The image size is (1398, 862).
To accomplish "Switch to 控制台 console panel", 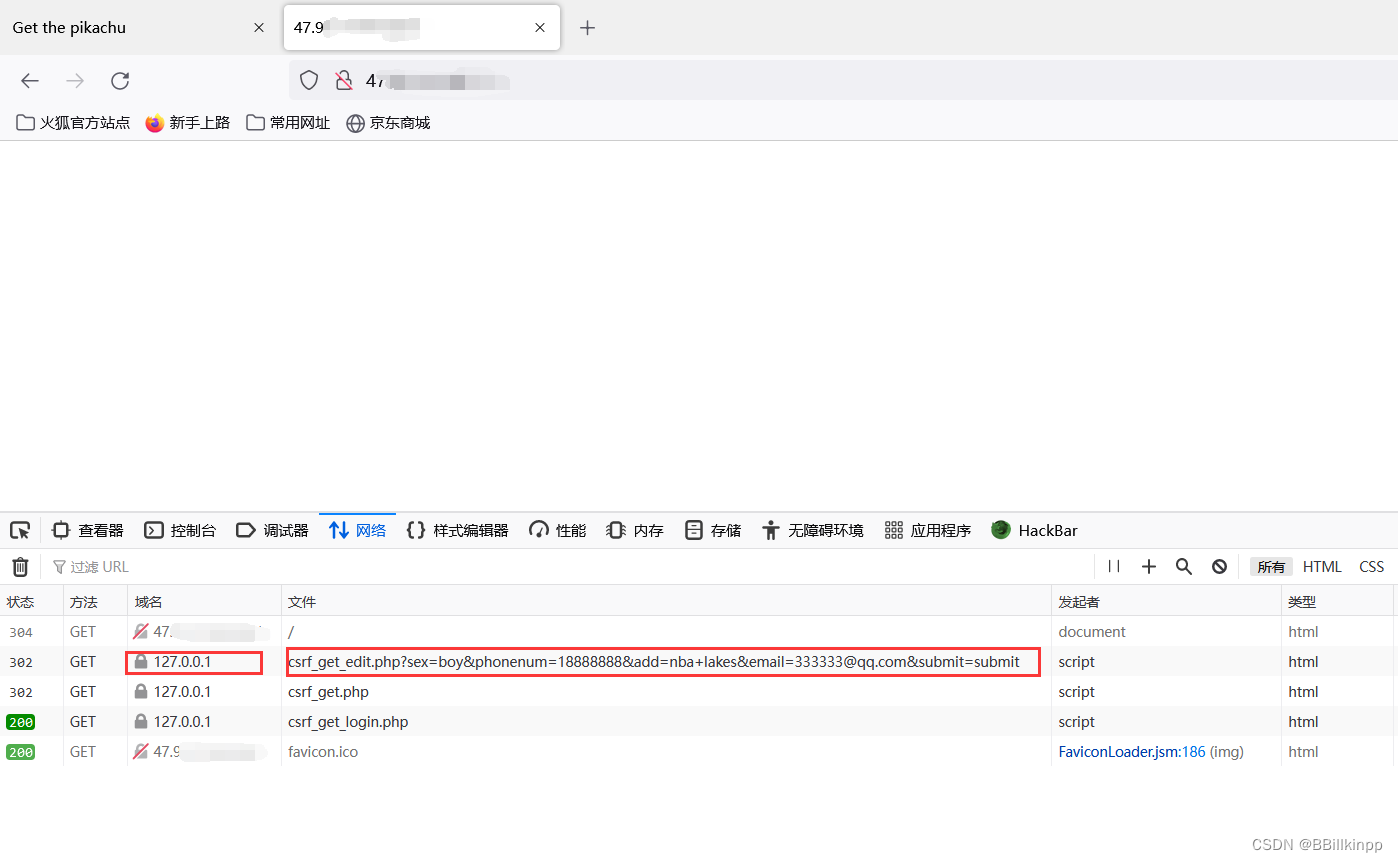I will tap(180, 530).
